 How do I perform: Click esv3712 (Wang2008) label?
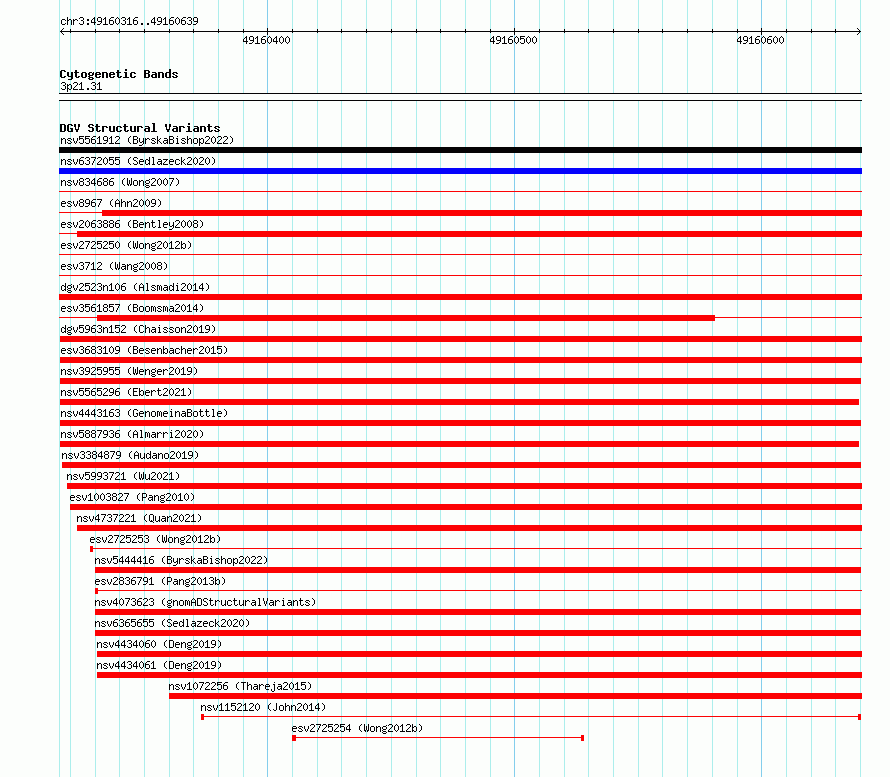(114, 266)
